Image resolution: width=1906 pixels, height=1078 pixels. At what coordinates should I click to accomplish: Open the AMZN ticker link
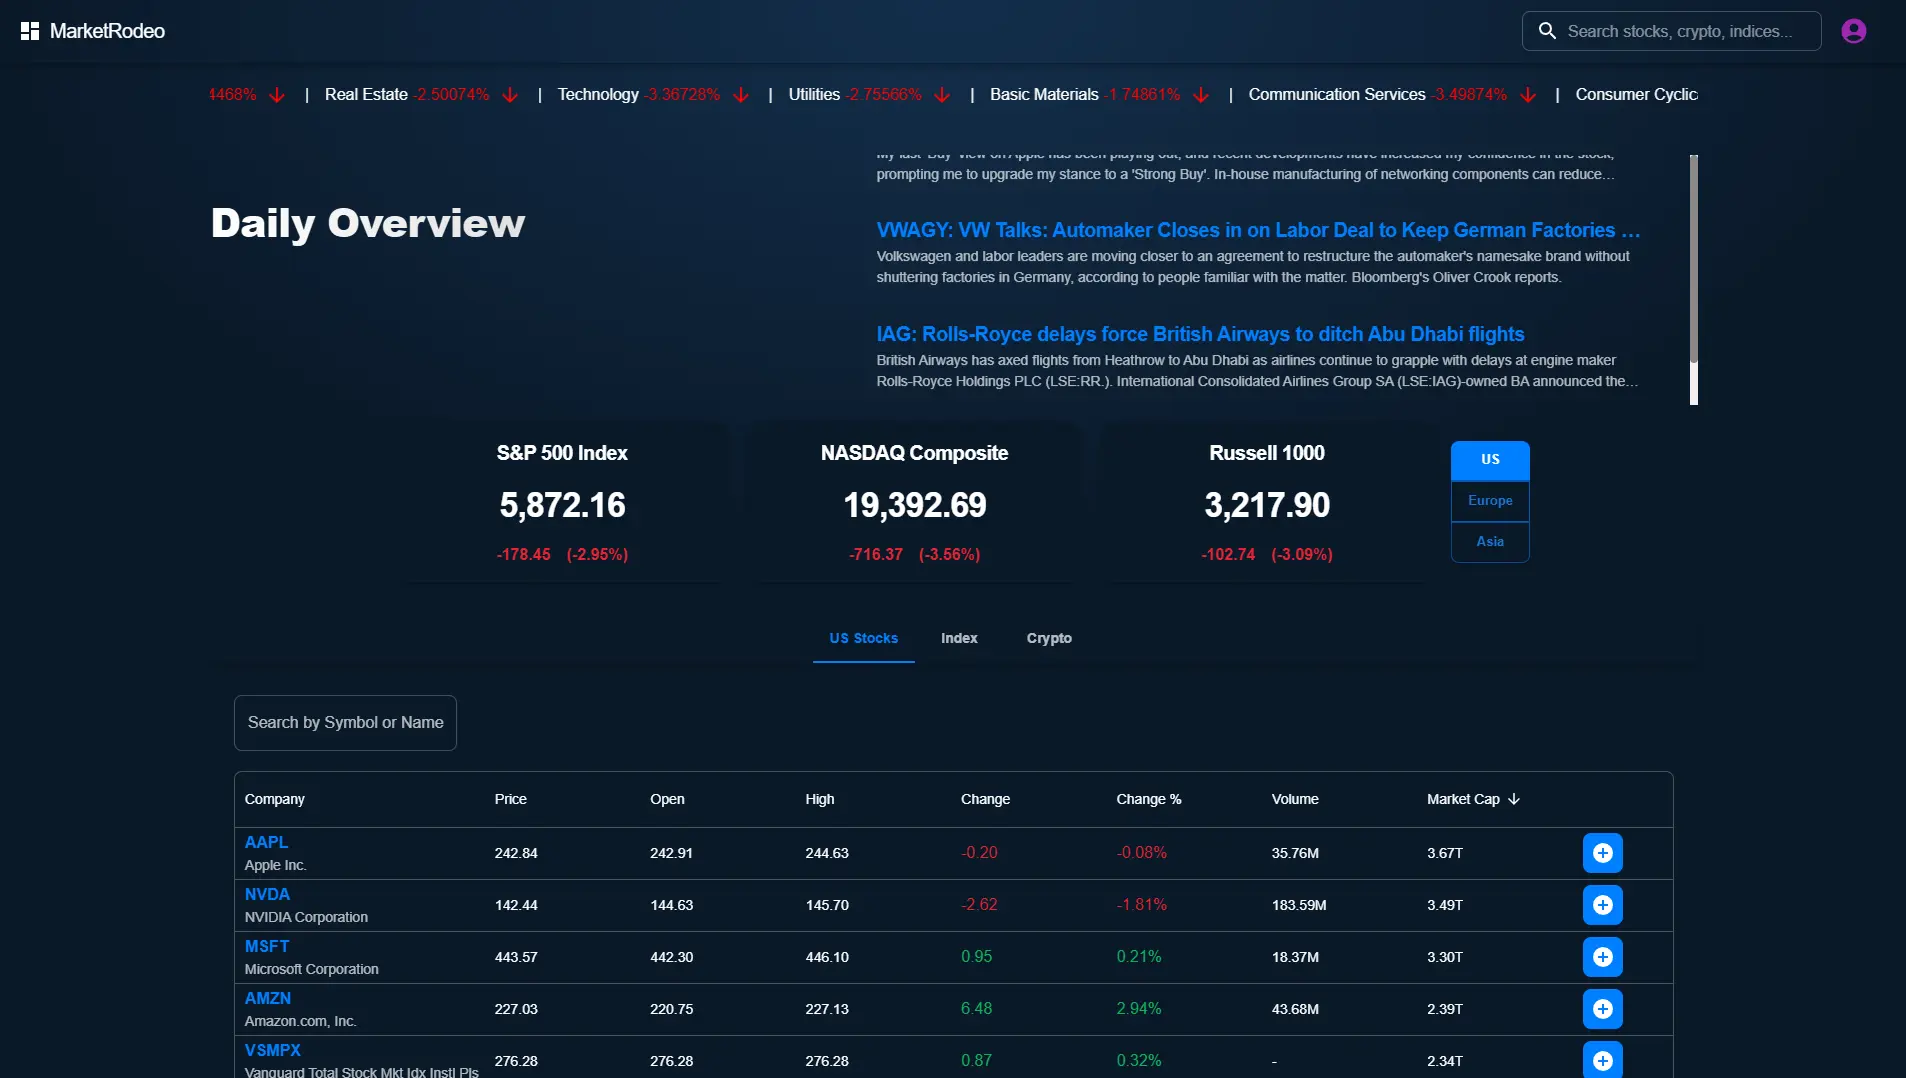point(268,998)
